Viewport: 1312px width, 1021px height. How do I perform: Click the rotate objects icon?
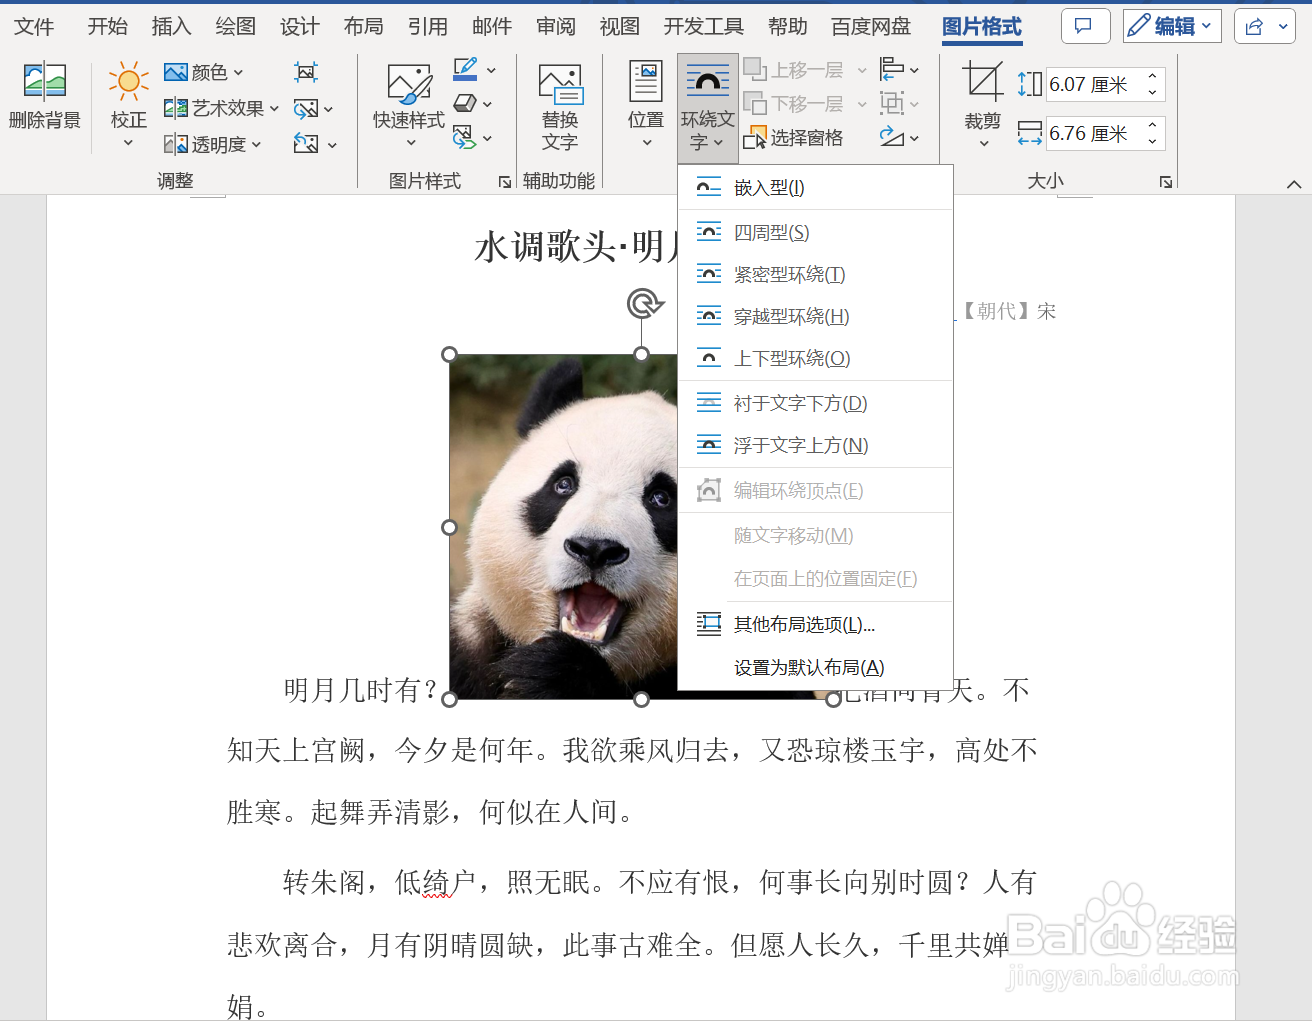(x=892, y=137)
